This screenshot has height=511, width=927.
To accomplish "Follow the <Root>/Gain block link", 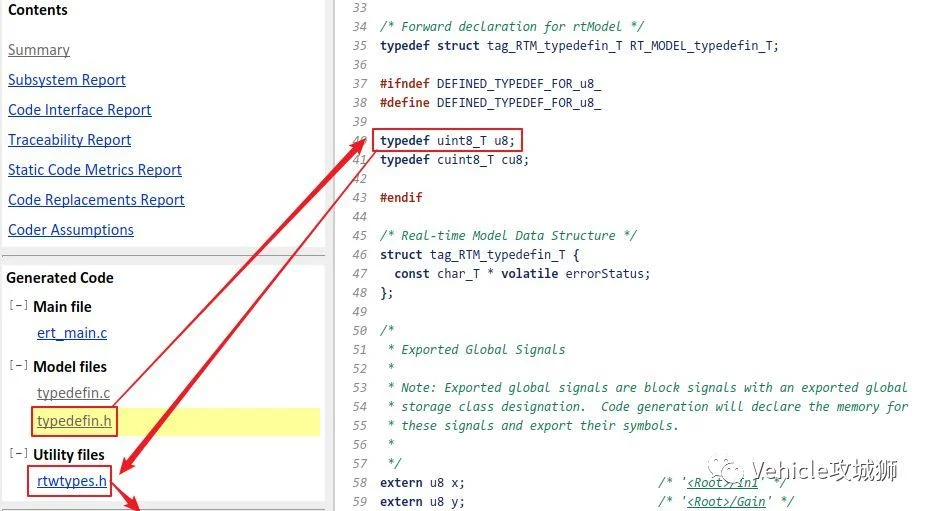I will pyautogui.click(x=726, y=502).
